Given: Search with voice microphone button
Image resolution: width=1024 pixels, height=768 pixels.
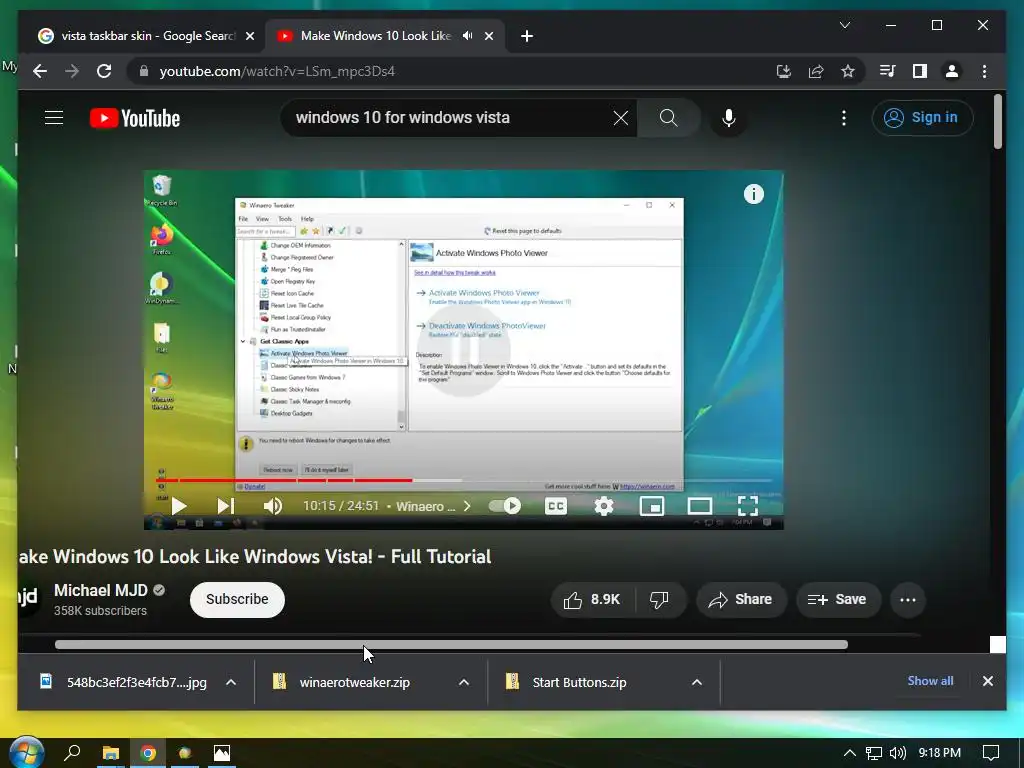Looking at the screenshot, I should click(x=729, y=118).
